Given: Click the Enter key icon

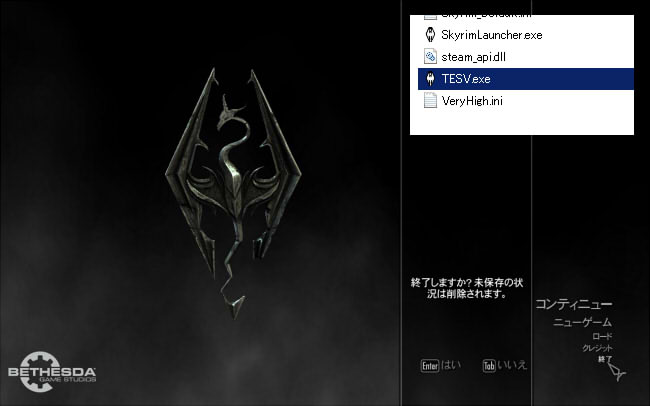Looking at the screenshot, I should [429, 366].
